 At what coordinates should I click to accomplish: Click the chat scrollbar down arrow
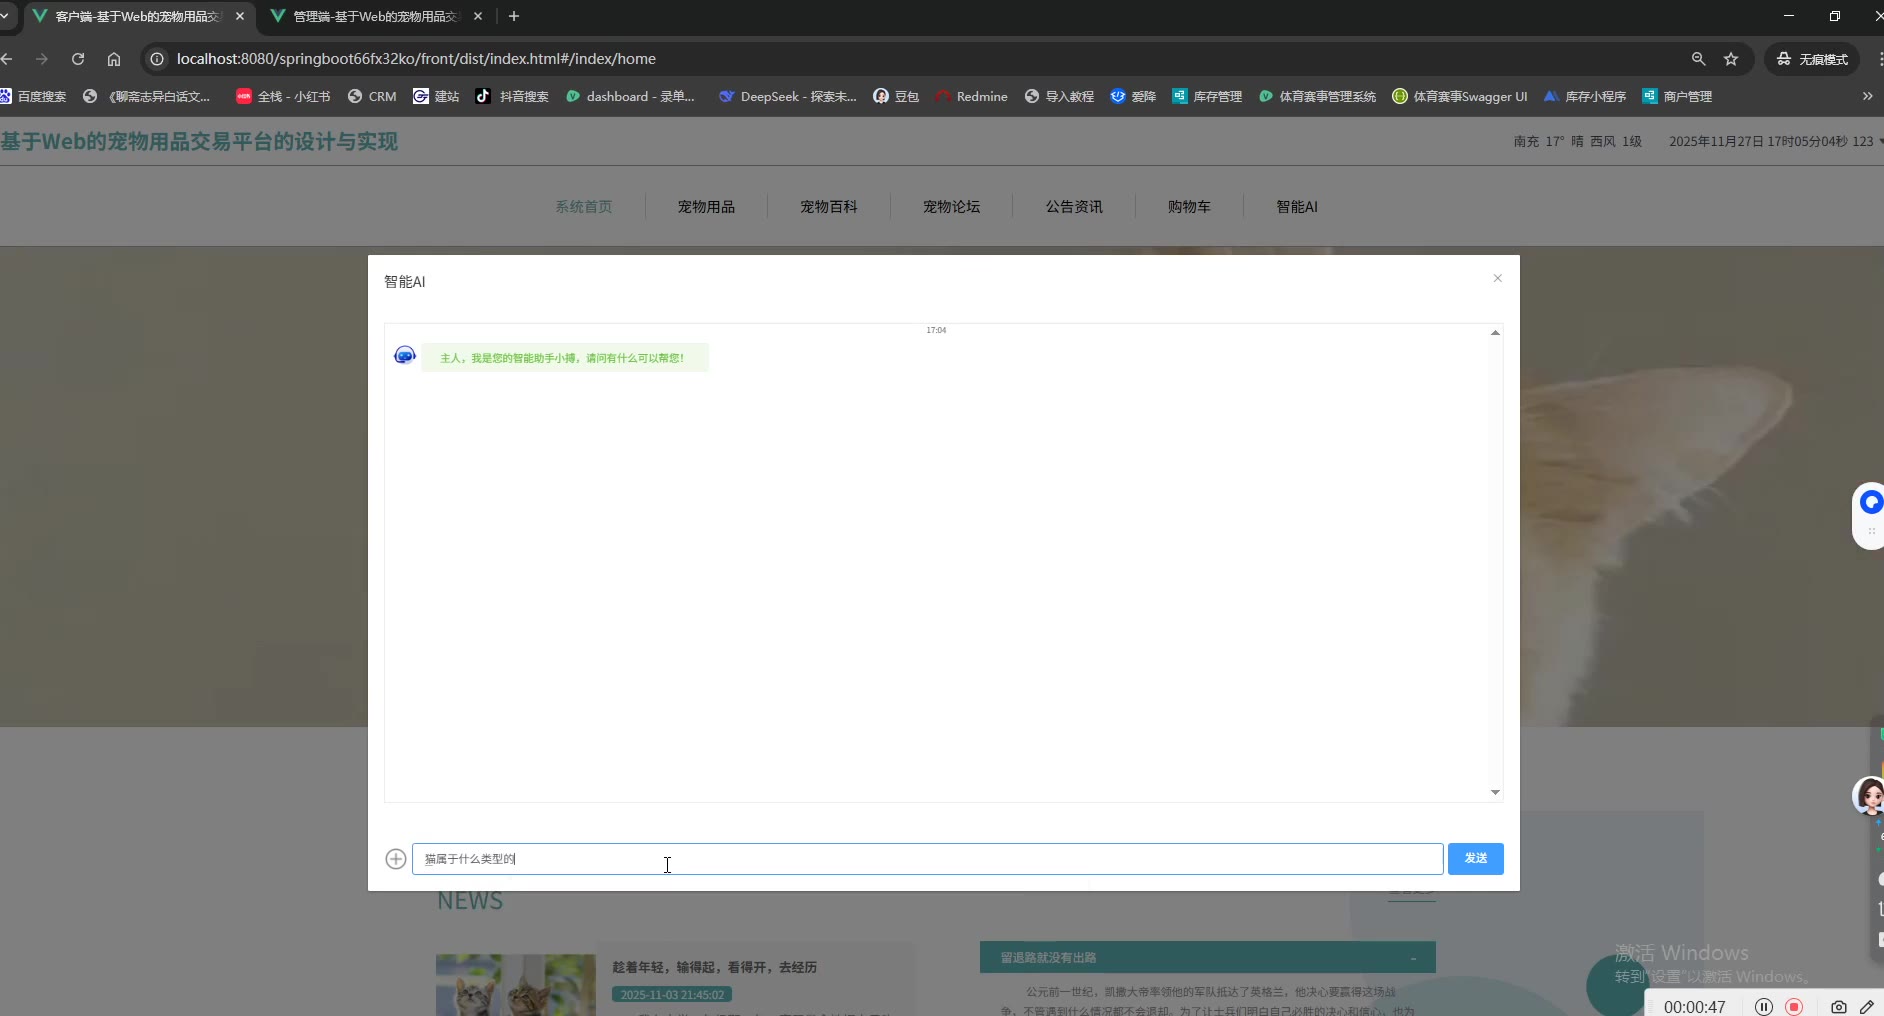coord(1495,792)
